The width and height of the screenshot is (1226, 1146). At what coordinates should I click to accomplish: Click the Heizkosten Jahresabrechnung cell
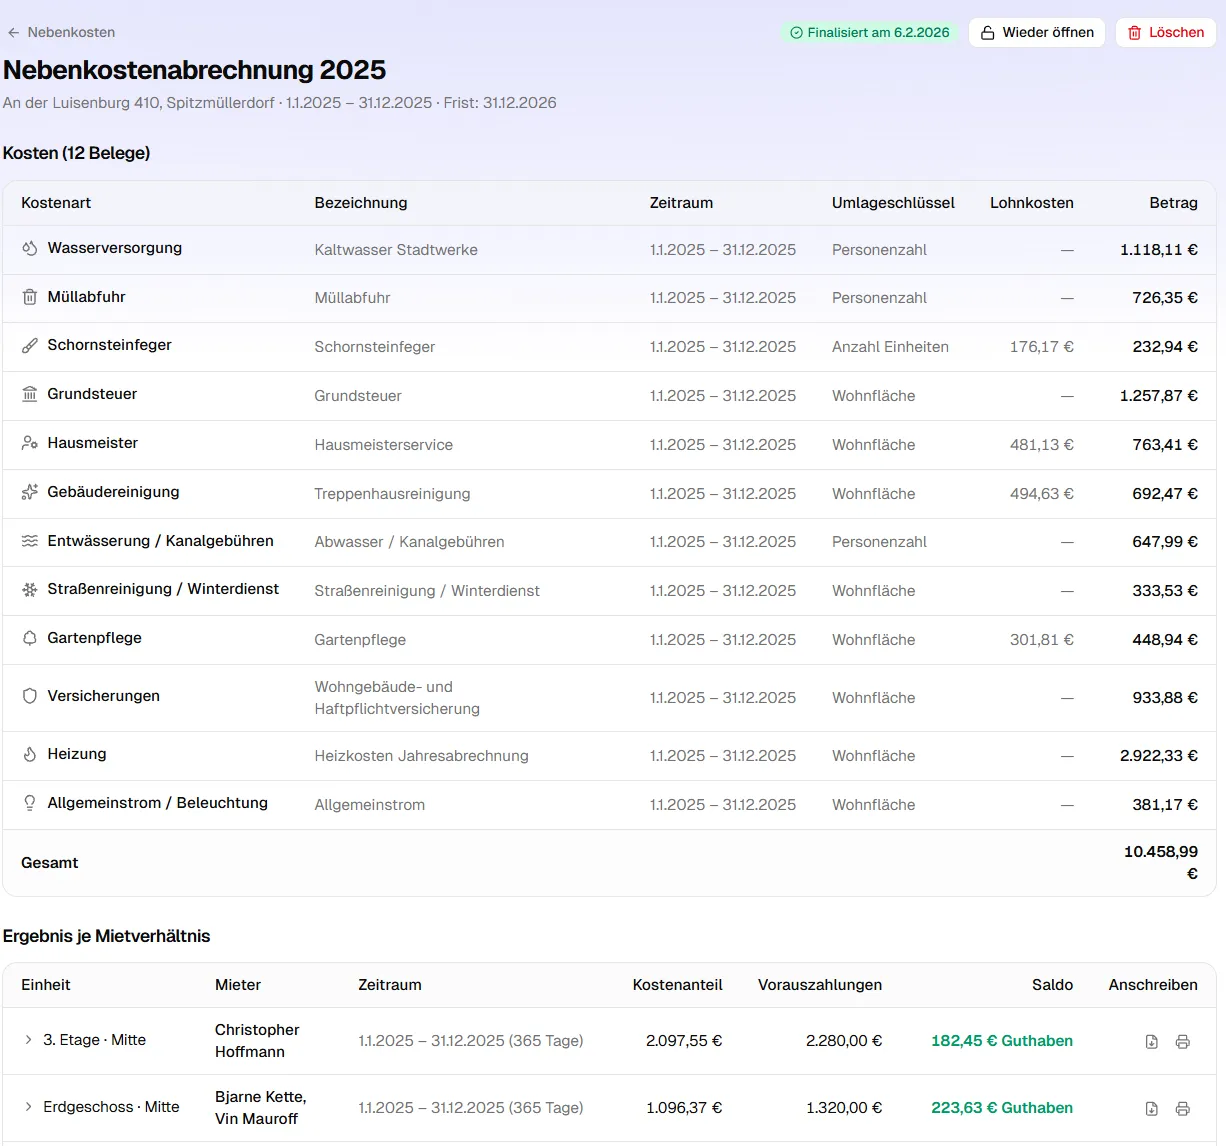(x=421, y=756)
